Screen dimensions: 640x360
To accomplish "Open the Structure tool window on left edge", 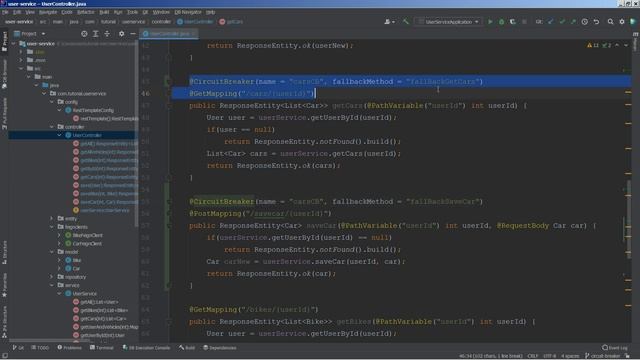I will (4, 253).
